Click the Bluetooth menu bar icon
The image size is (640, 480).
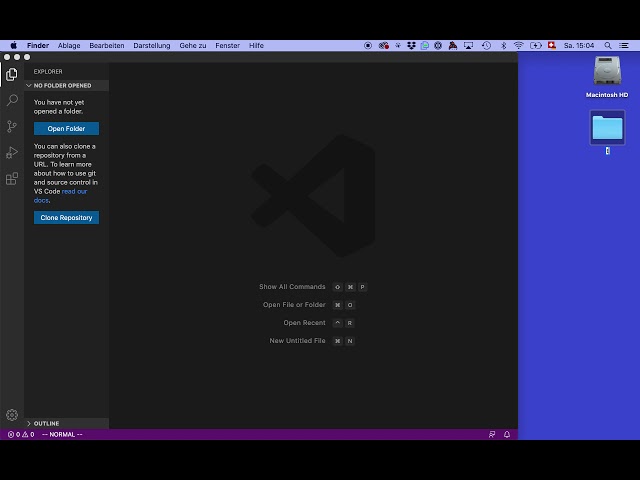click(503, 45)
